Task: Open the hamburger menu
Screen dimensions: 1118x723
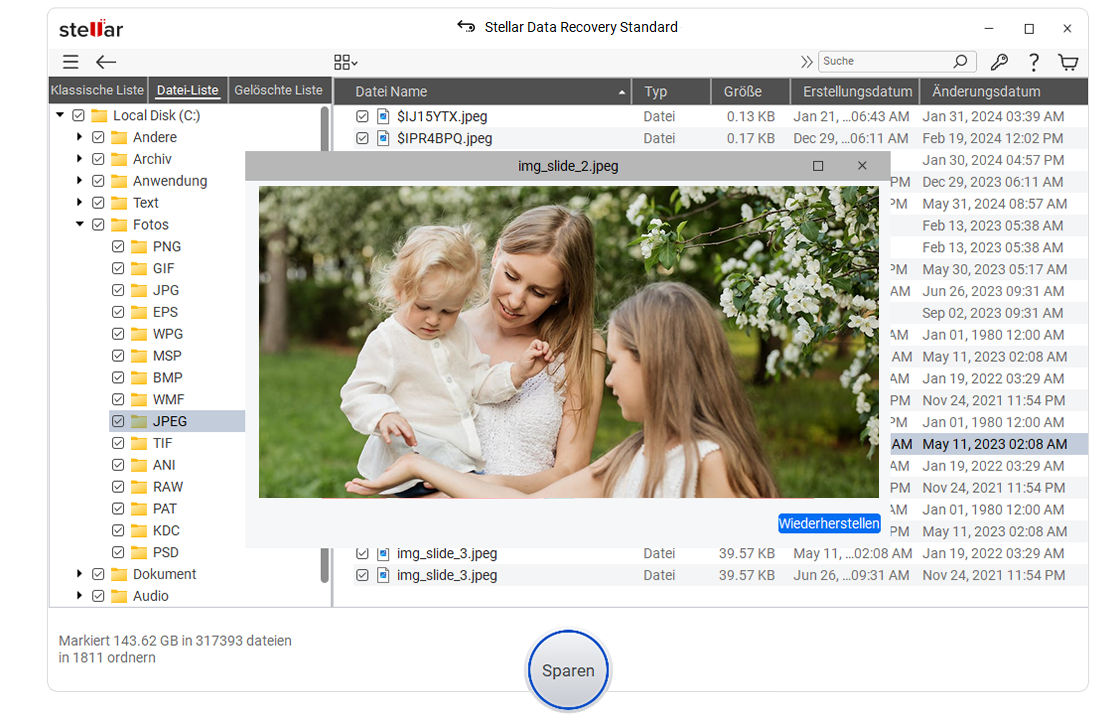Action: [70, 62]
